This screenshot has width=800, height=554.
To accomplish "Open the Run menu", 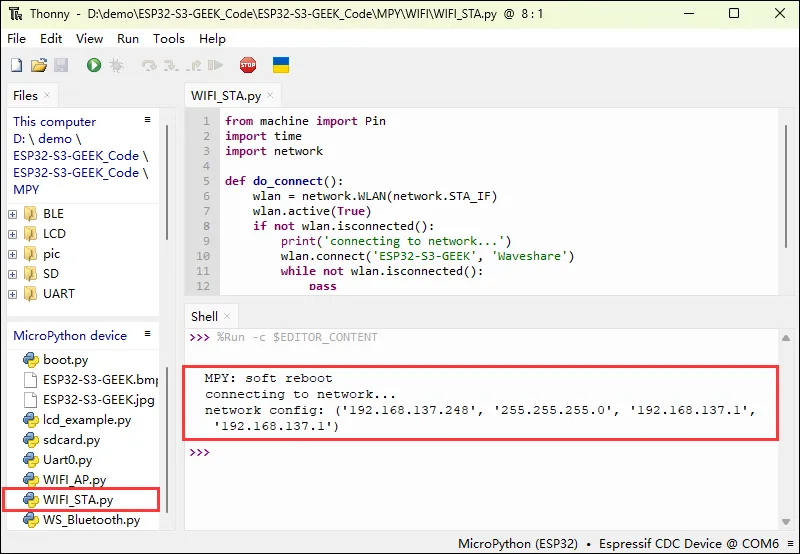I will click(128, 38).
